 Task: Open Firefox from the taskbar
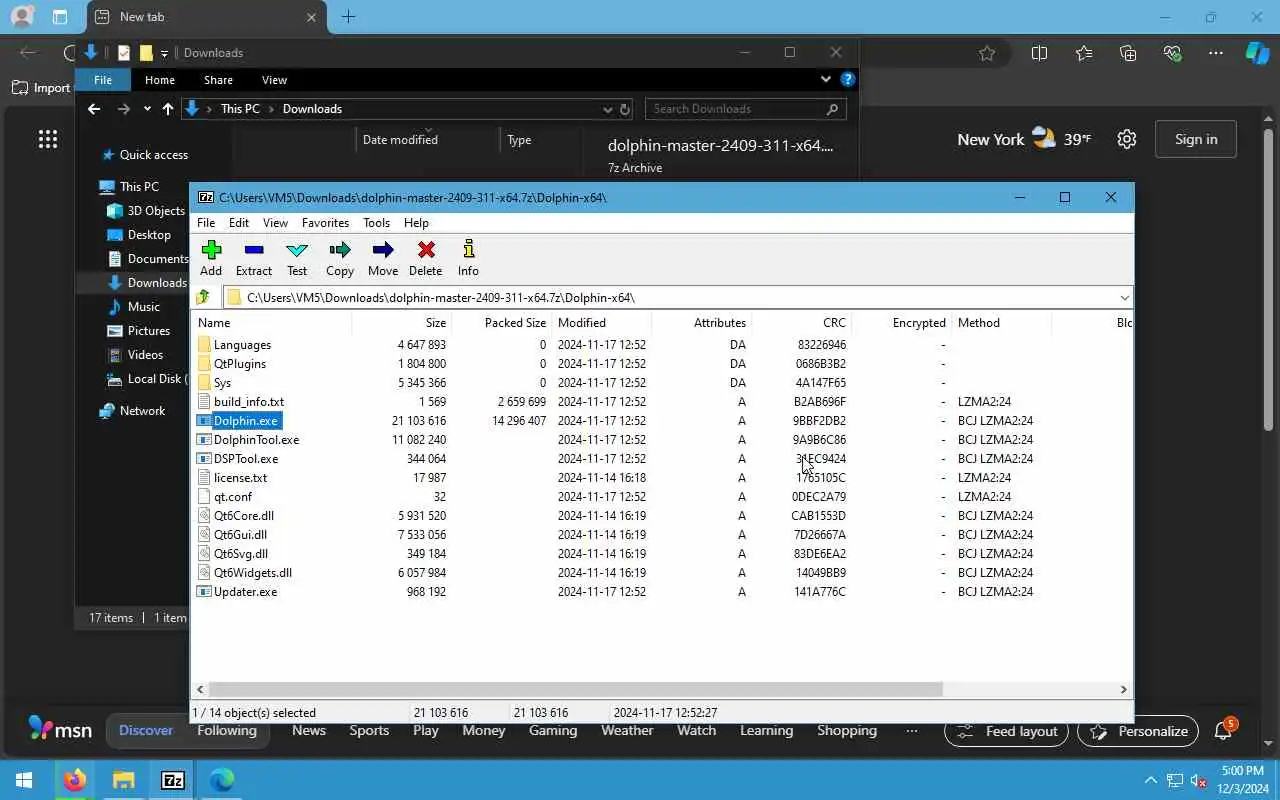point(74,780)
